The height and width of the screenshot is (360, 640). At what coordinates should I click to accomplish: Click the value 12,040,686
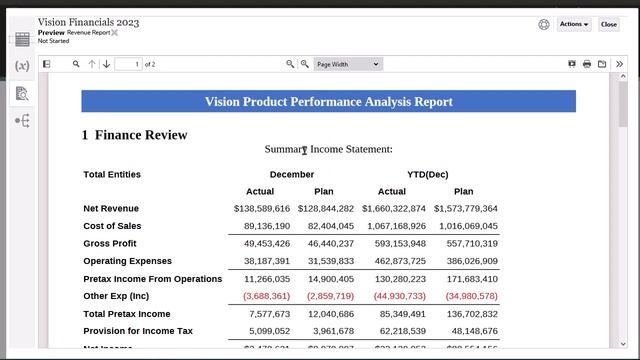pyautogui.click(x=331, y=314)
